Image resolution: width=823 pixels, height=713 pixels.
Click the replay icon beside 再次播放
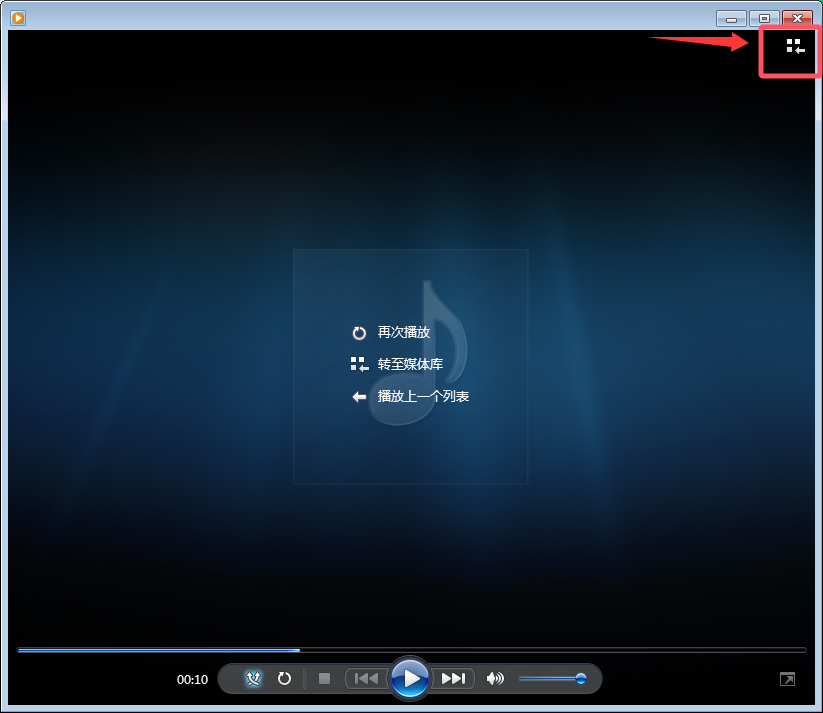tap(359, 333)
